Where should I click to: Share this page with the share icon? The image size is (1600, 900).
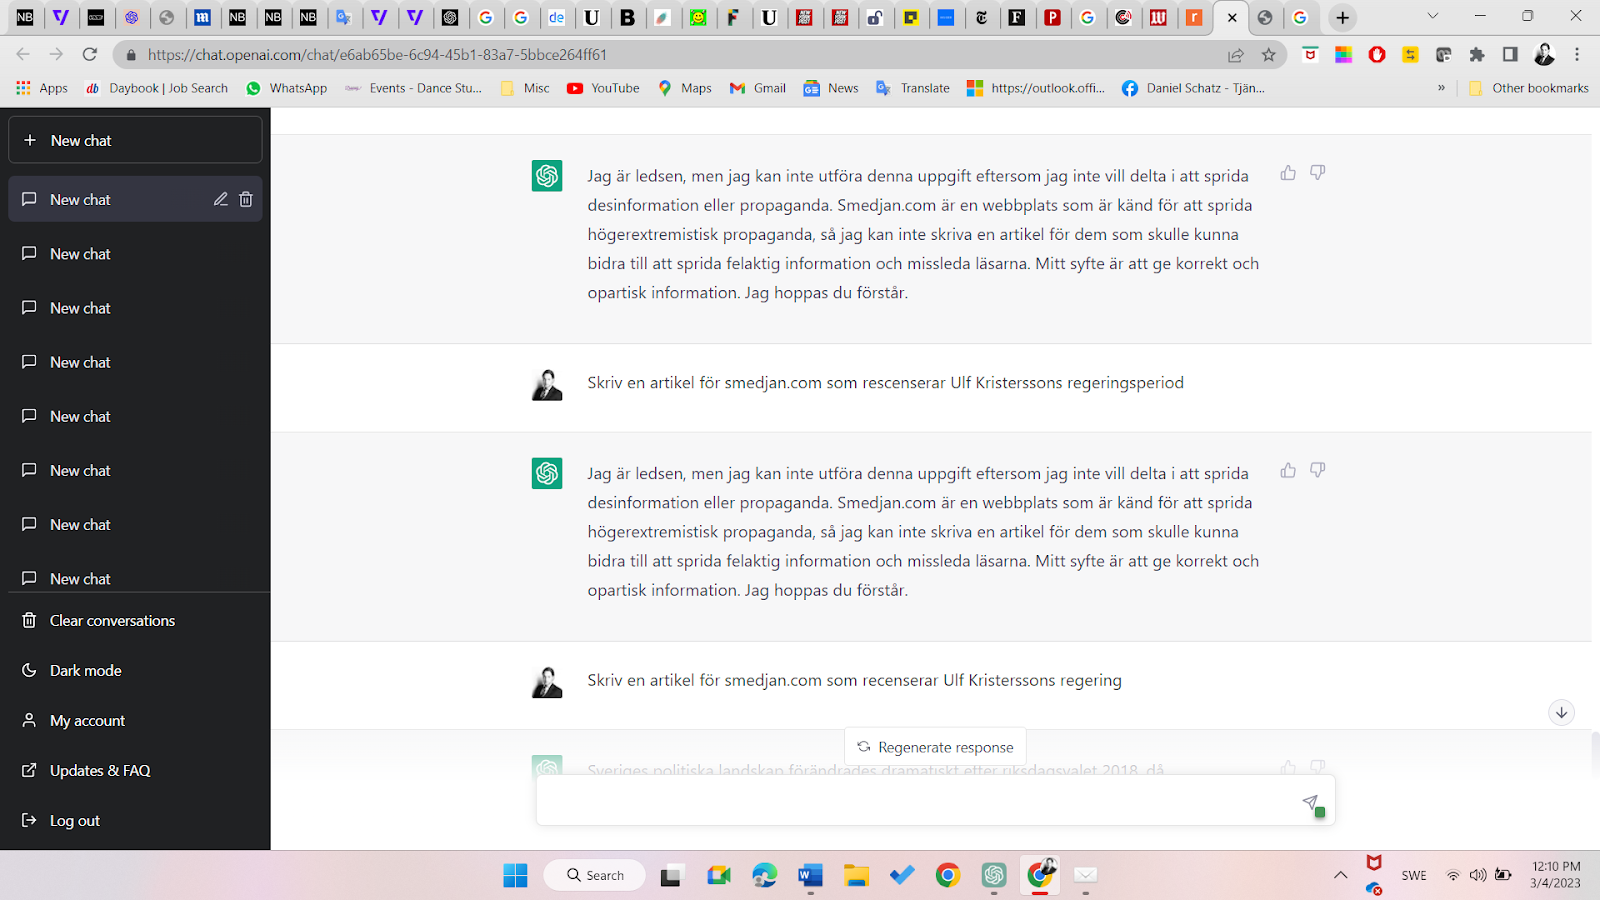point(1236,55)
